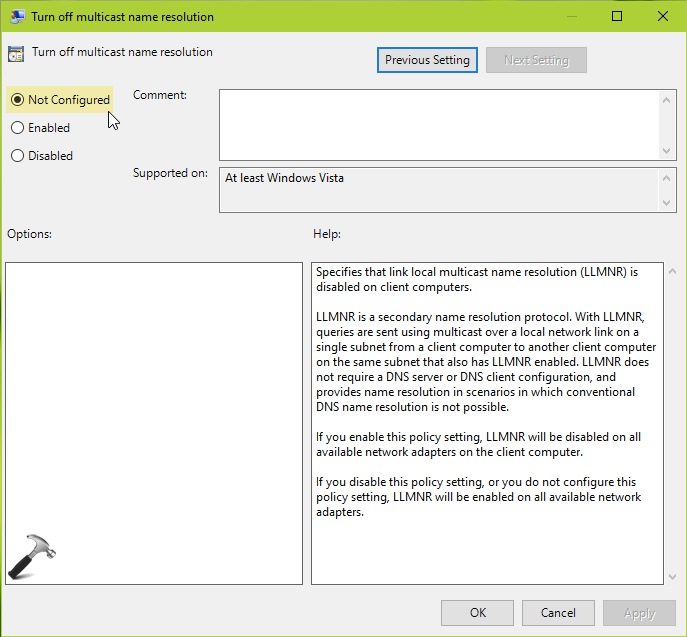Click the "Options:" label

tap(29, 234)
